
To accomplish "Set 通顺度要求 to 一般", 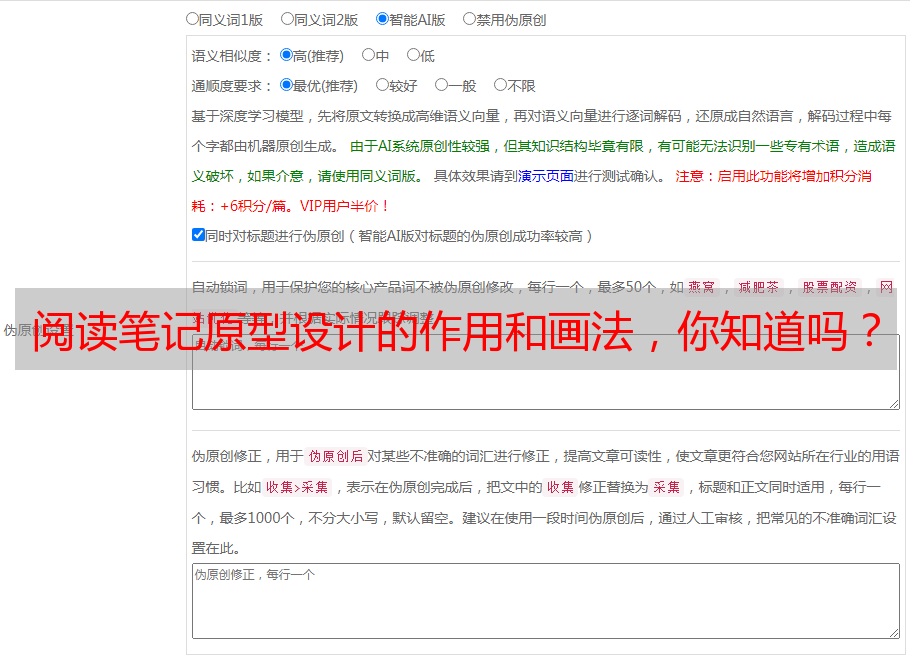I will pos(442,85).
